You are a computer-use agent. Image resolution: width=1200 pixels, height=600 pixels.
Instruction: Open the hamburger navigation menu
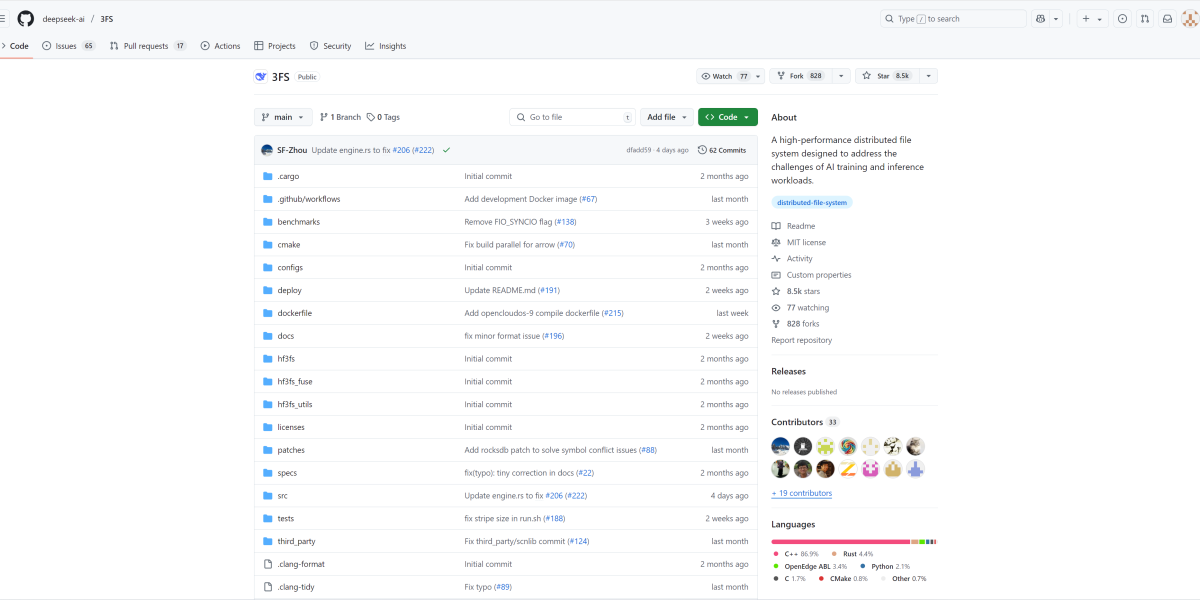[x=3, y=18]
